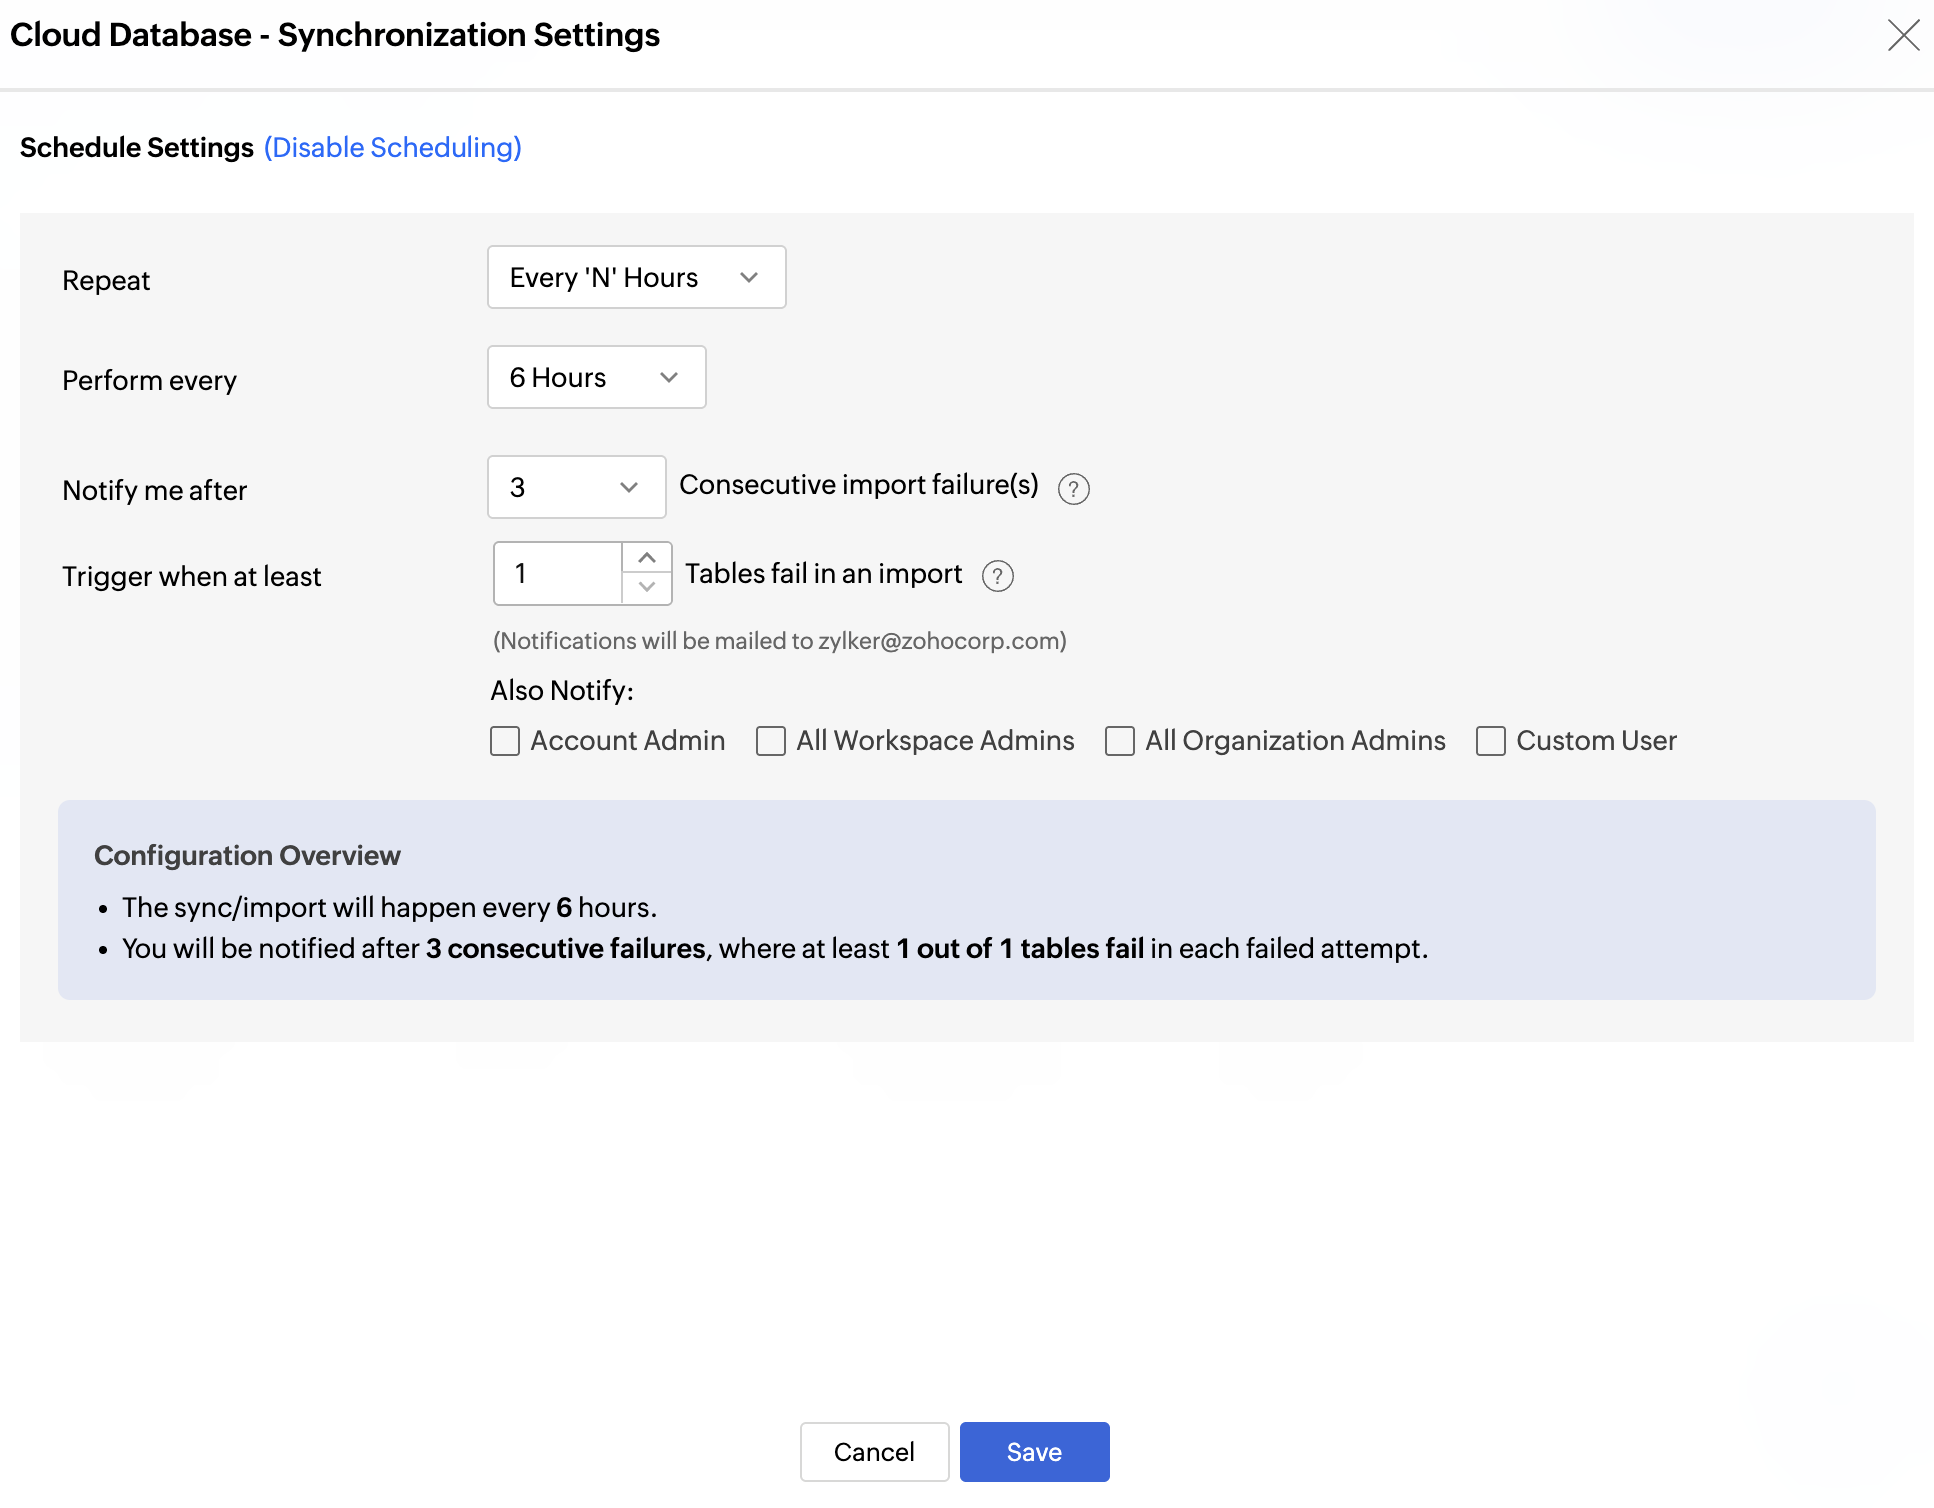
Task: Increase the tables fail count with up arrow
Action: (647, 558)
